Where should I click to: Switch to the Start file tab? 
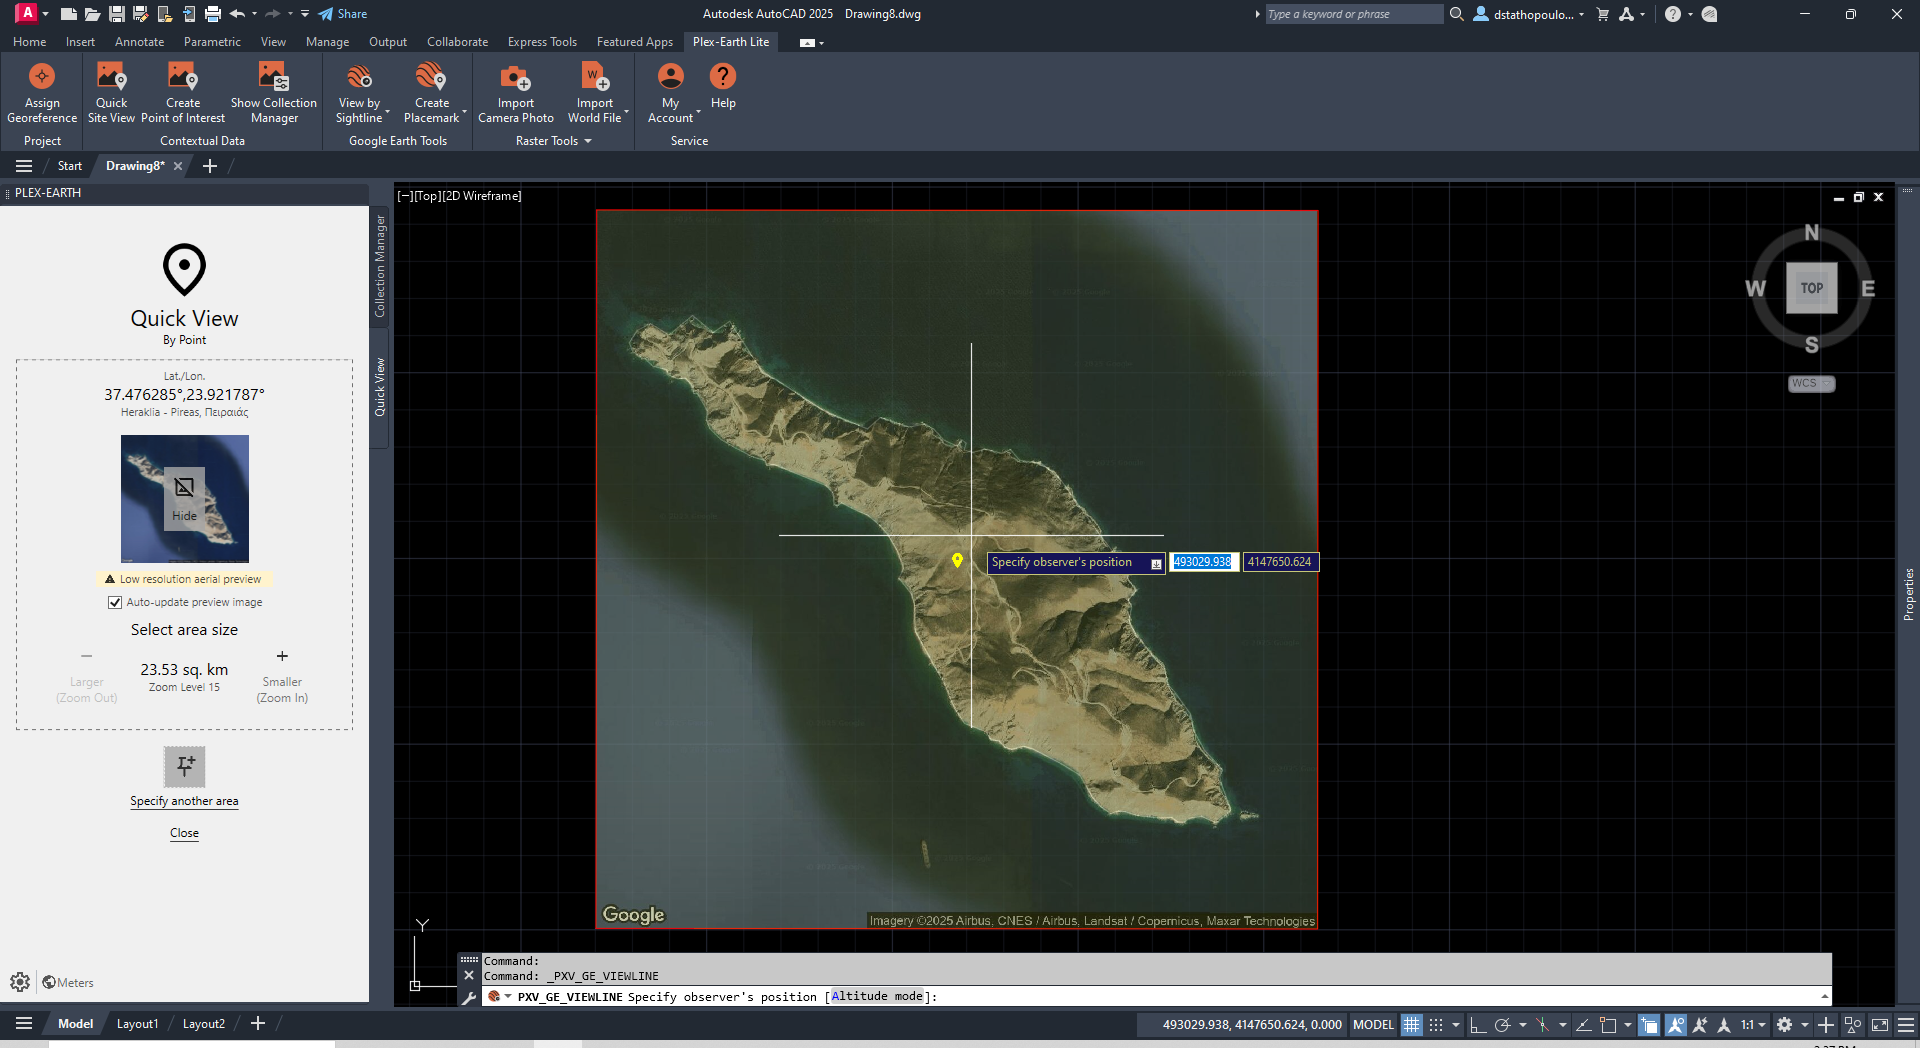pos(70,166)
